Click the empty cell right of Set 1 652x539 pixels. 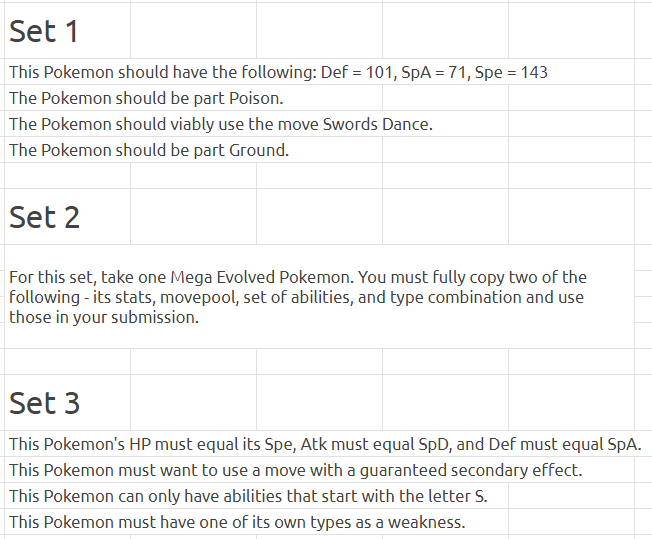(x=193, y=30)
